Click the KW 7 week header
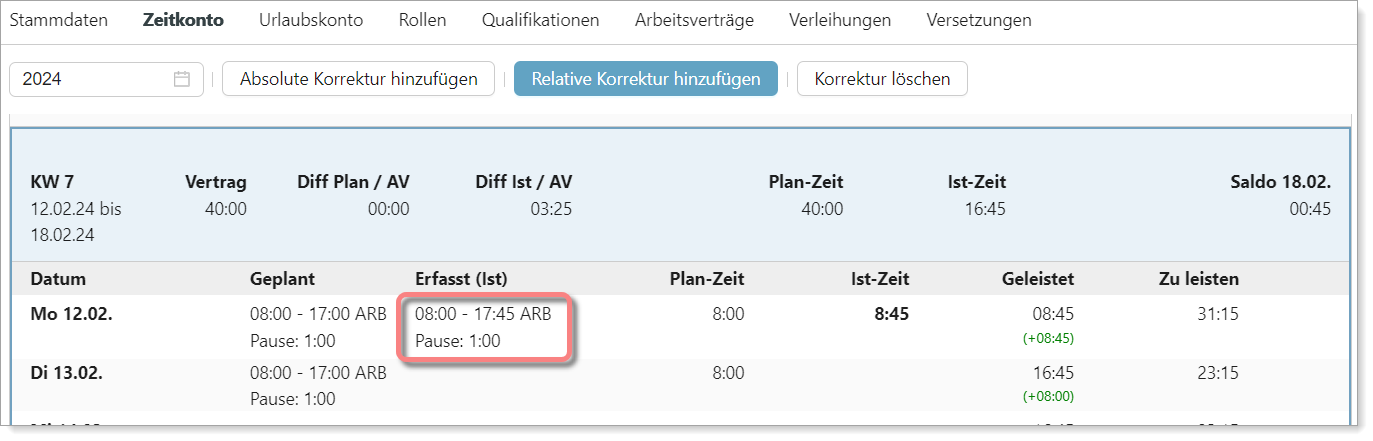Screen dimensions: 1373x441 pos(52,182)
